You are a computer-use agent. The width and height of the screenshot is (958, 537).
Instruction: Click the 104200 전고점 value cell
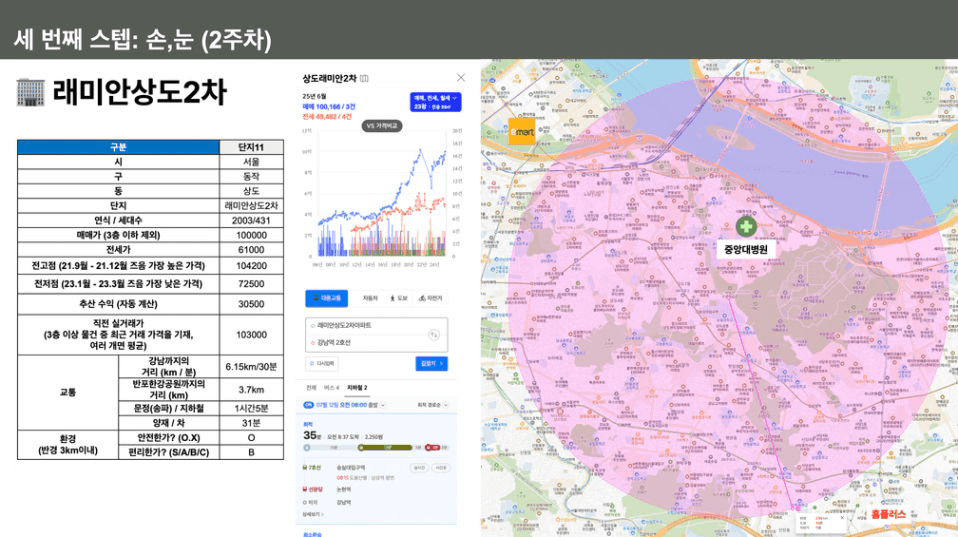click(251, 266)
